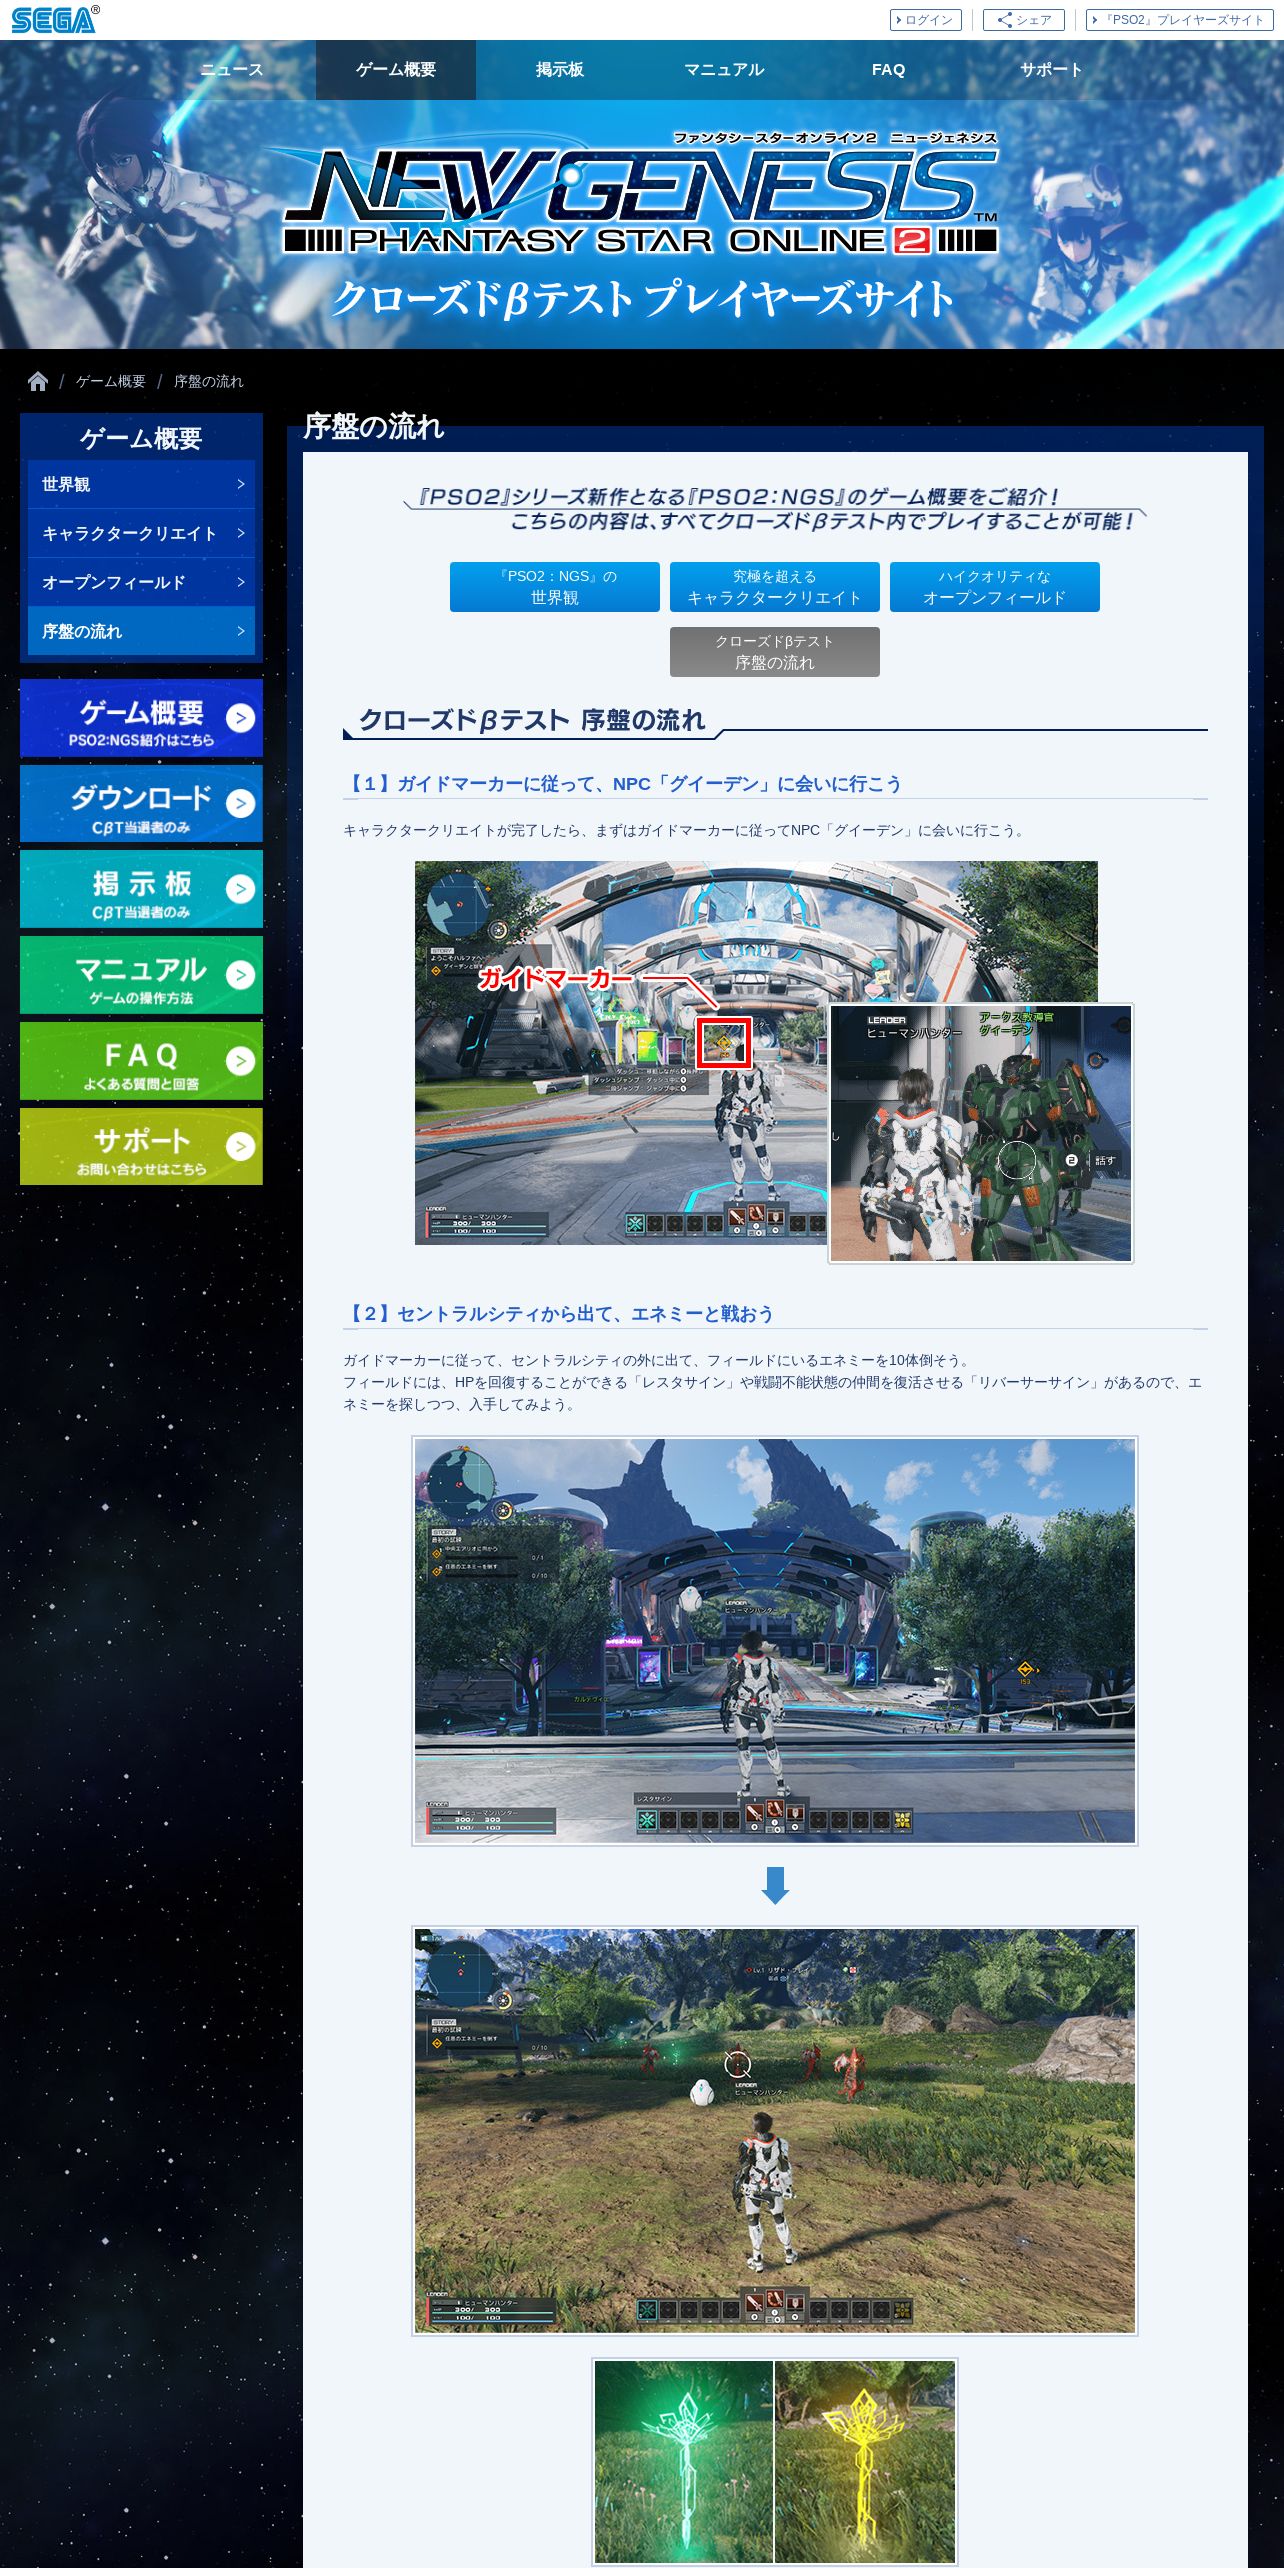The height and width of the screenshot is (2568, 1284).
Task: Click the シェア share button
Action: tap(1023, 20)
